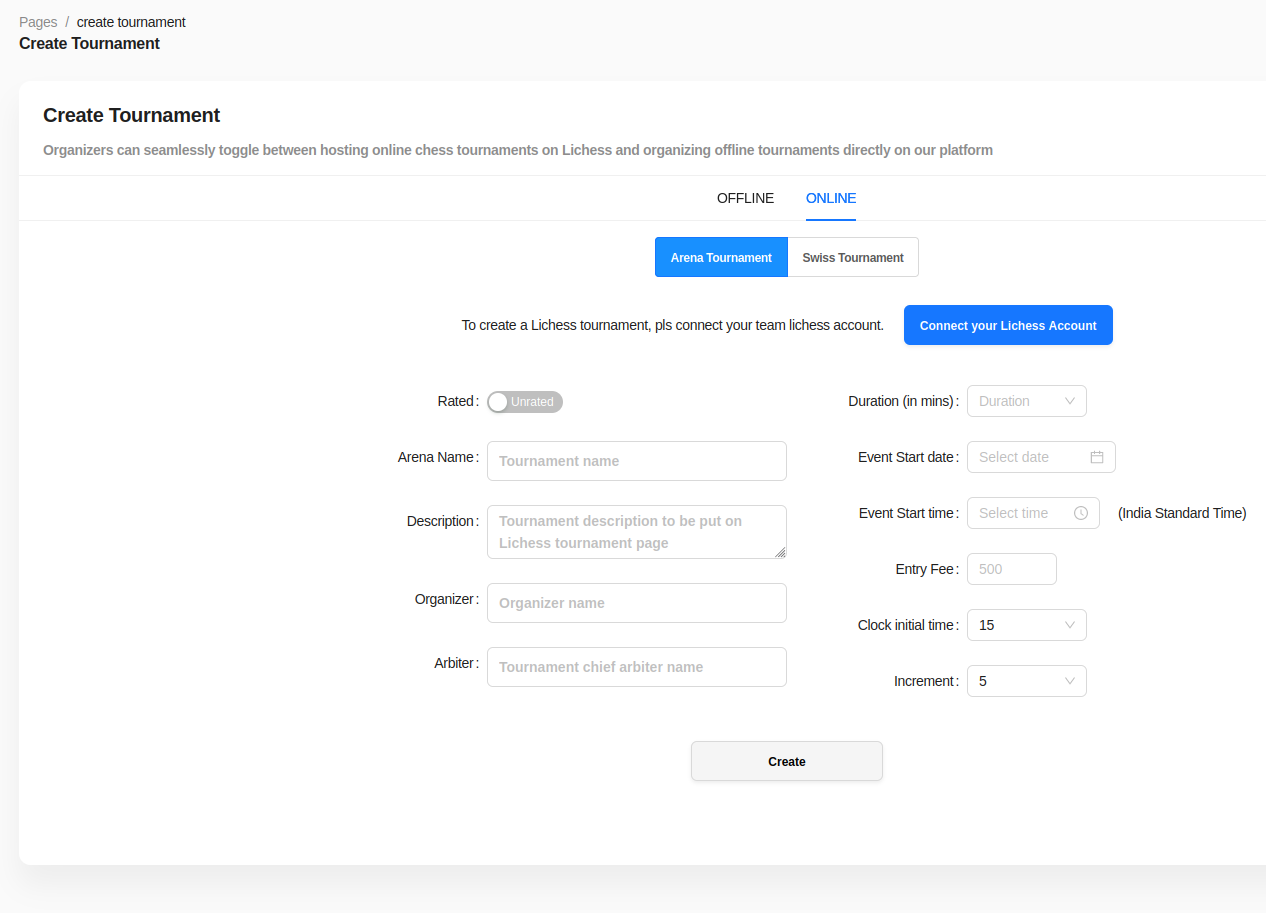Click the Description field's resize grip
This screenshot has height=913, width=1266.
click(780, 552)
